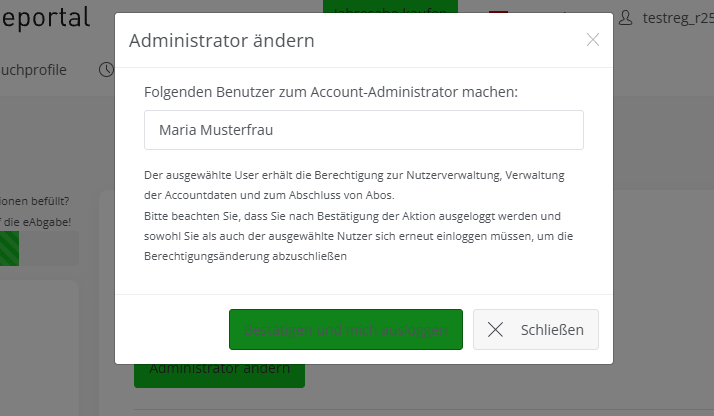Close the dialog via the header X icon
Image resolution: width=714 pixels, height=416 pixels.
coord(593,40)
